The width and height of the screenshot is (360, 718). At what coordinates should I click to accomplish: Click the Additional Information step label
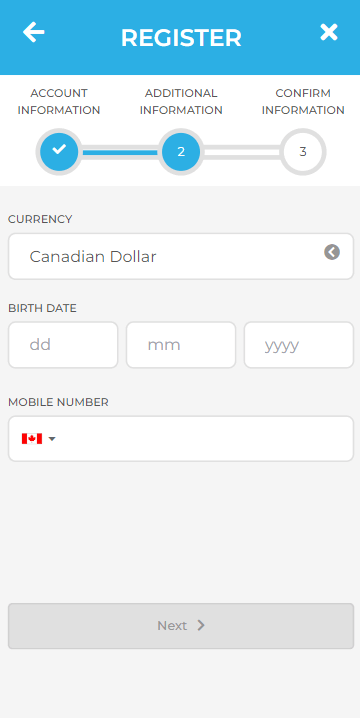181,102
